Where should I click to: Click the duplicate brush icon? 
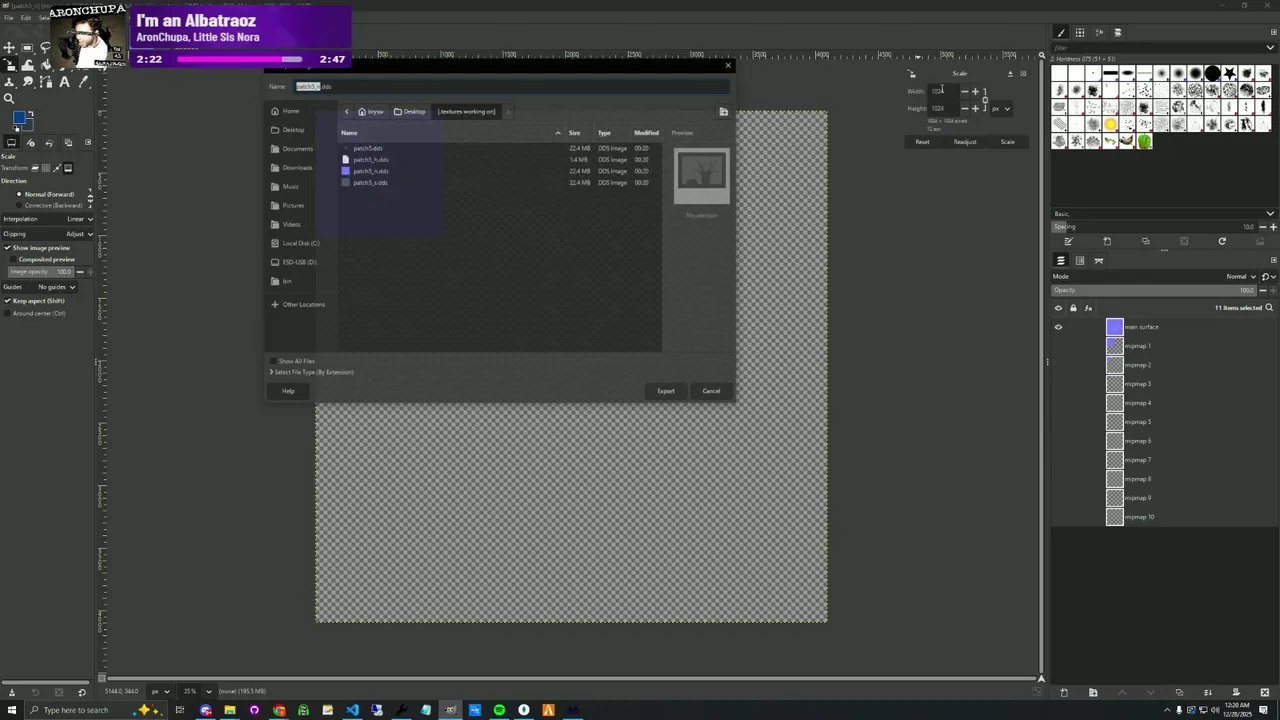coord(1145,241)
